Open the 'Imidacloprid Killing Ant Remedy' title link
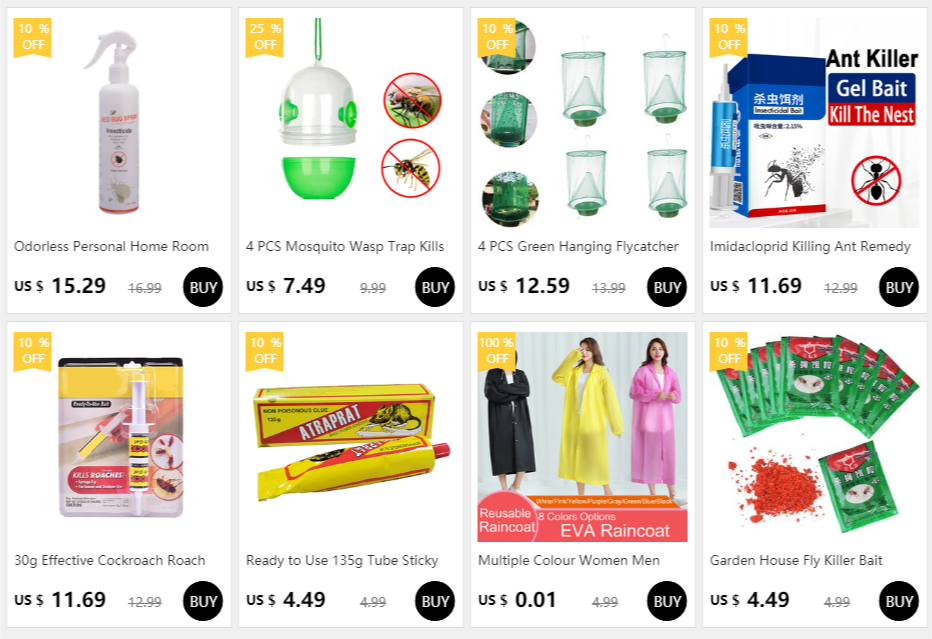This screenshot has width=932, height=639. coord(810,246)
